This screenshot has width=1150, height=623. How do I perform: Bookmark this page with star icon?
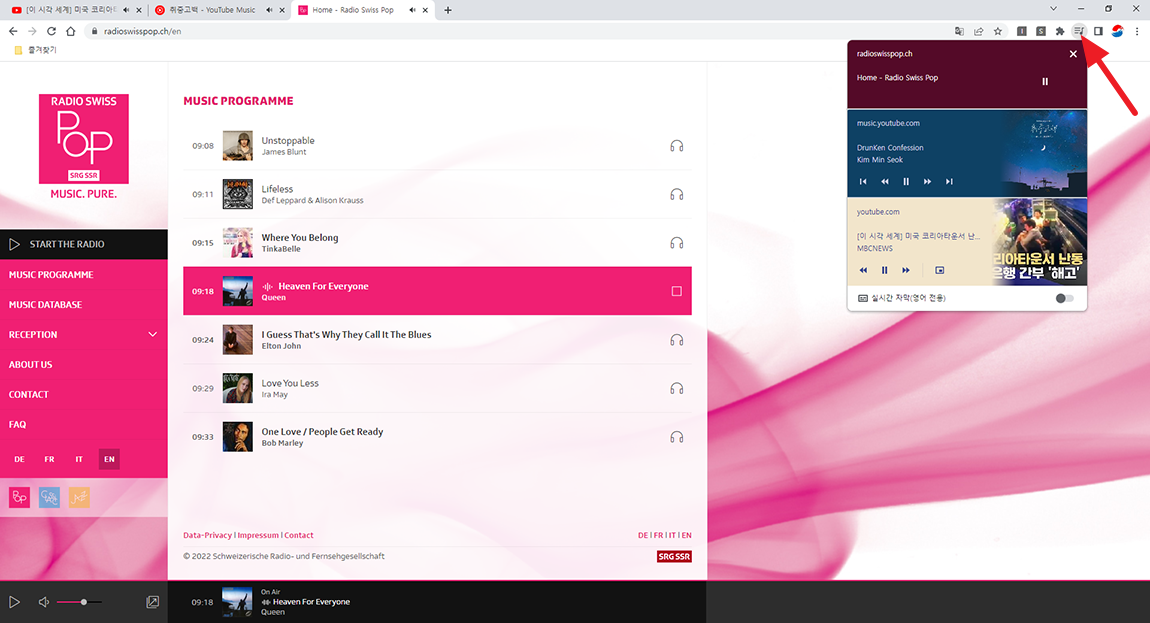coord(997,31)
